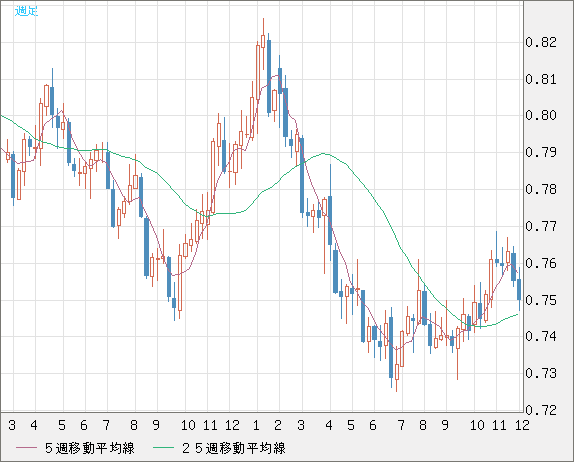Viewport: 574px width, 462px height.
Task: Click the 0.74 price axis label
Action: point(541,336)
